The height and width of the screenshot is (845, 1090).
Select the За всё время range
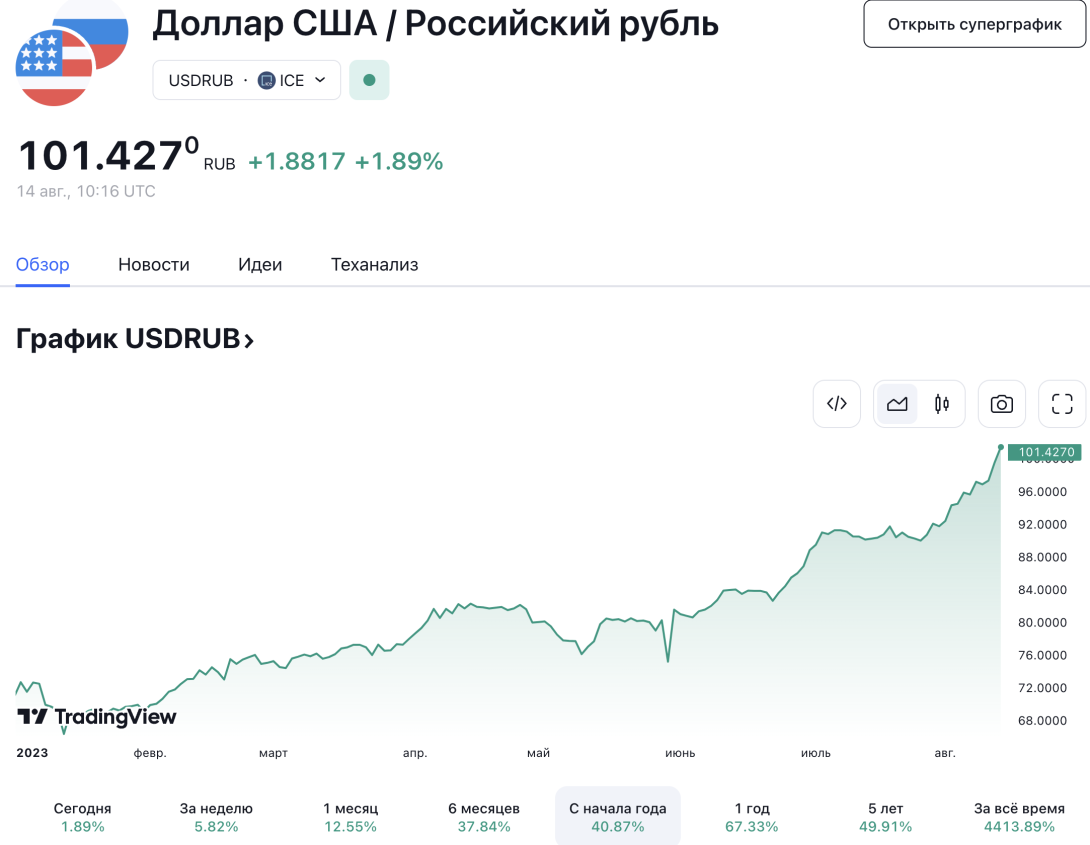1019,817
